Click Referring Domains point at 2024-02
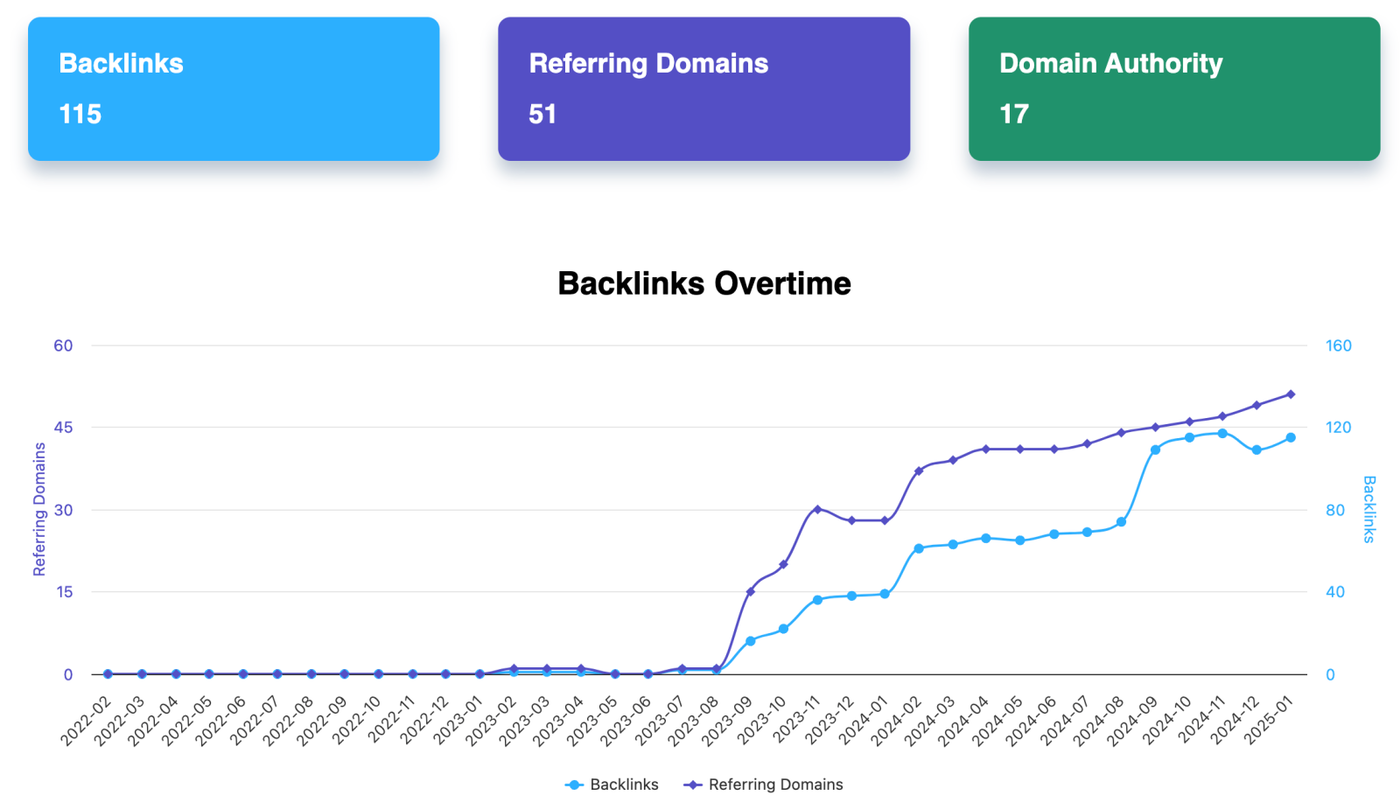This screenshot has height=802, width=1400. (919, 471)
